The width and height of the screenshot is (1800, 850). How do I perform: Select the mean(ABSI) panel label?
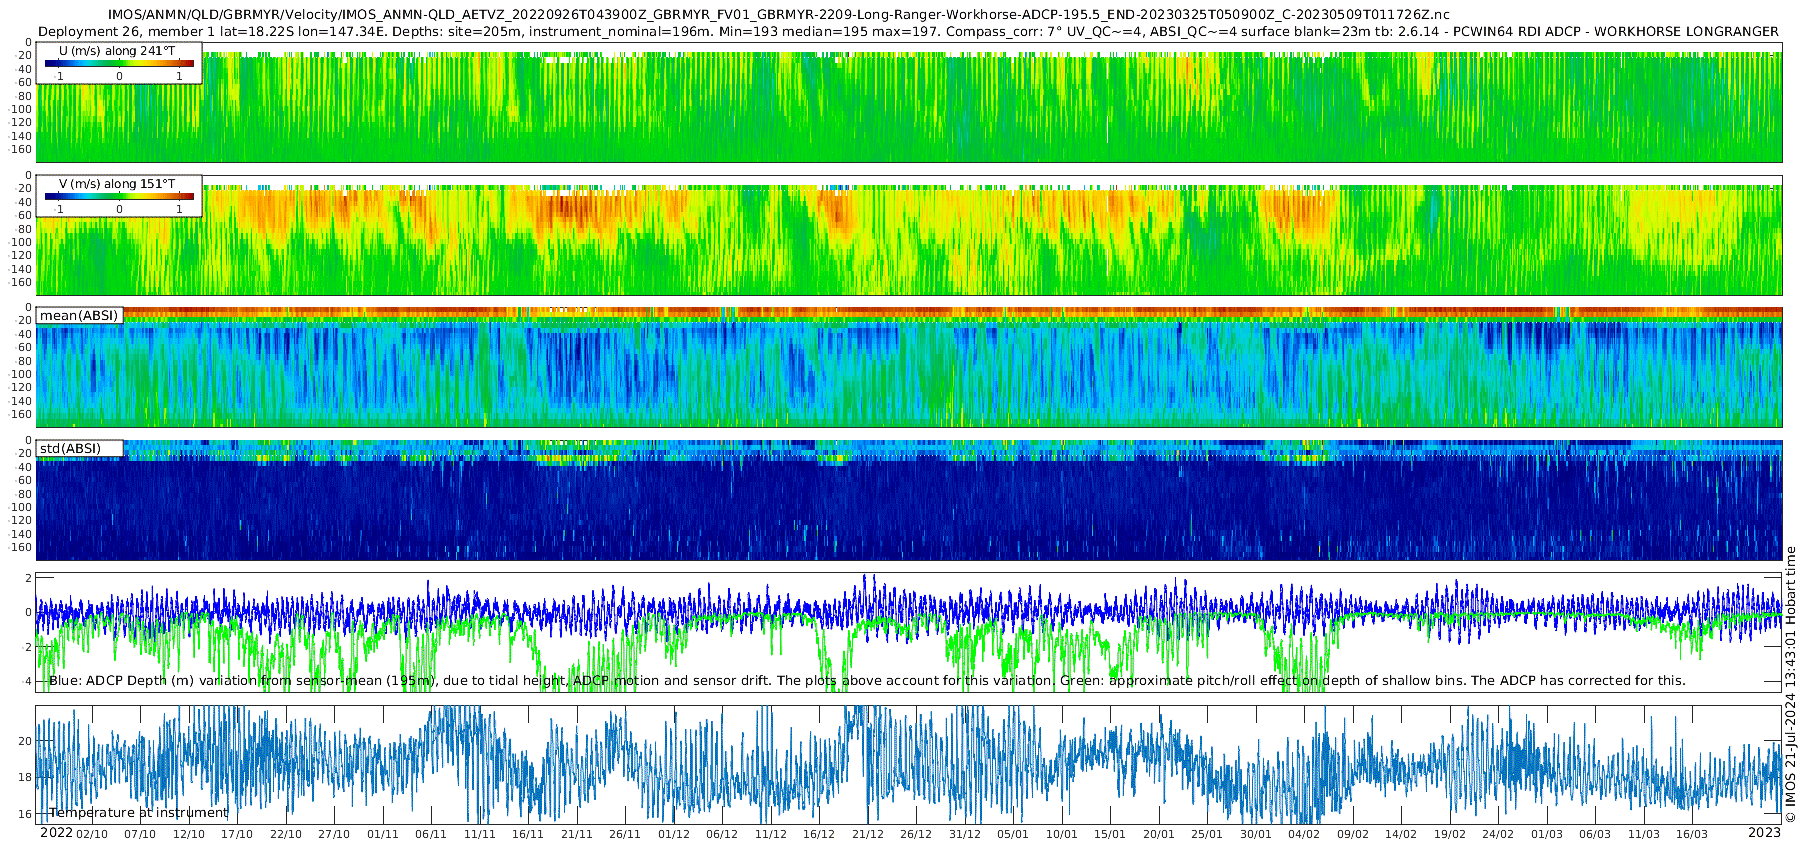pyautogui.click(x=79, y=315)
